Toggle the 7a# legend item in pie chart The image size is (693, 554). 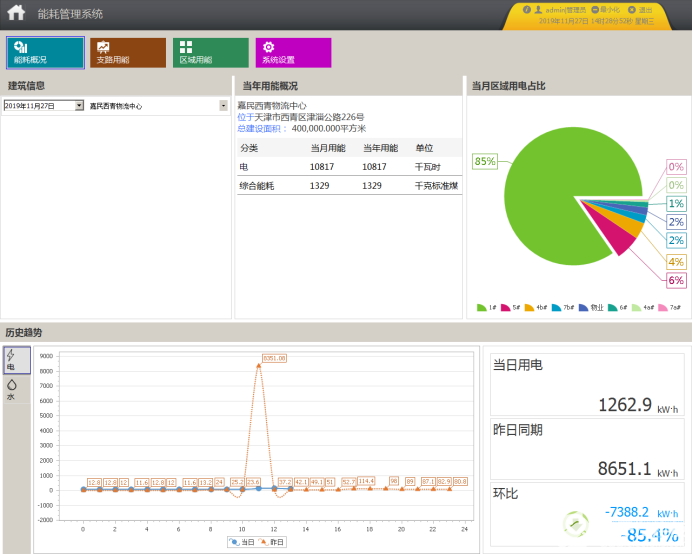tap(669, 307)
